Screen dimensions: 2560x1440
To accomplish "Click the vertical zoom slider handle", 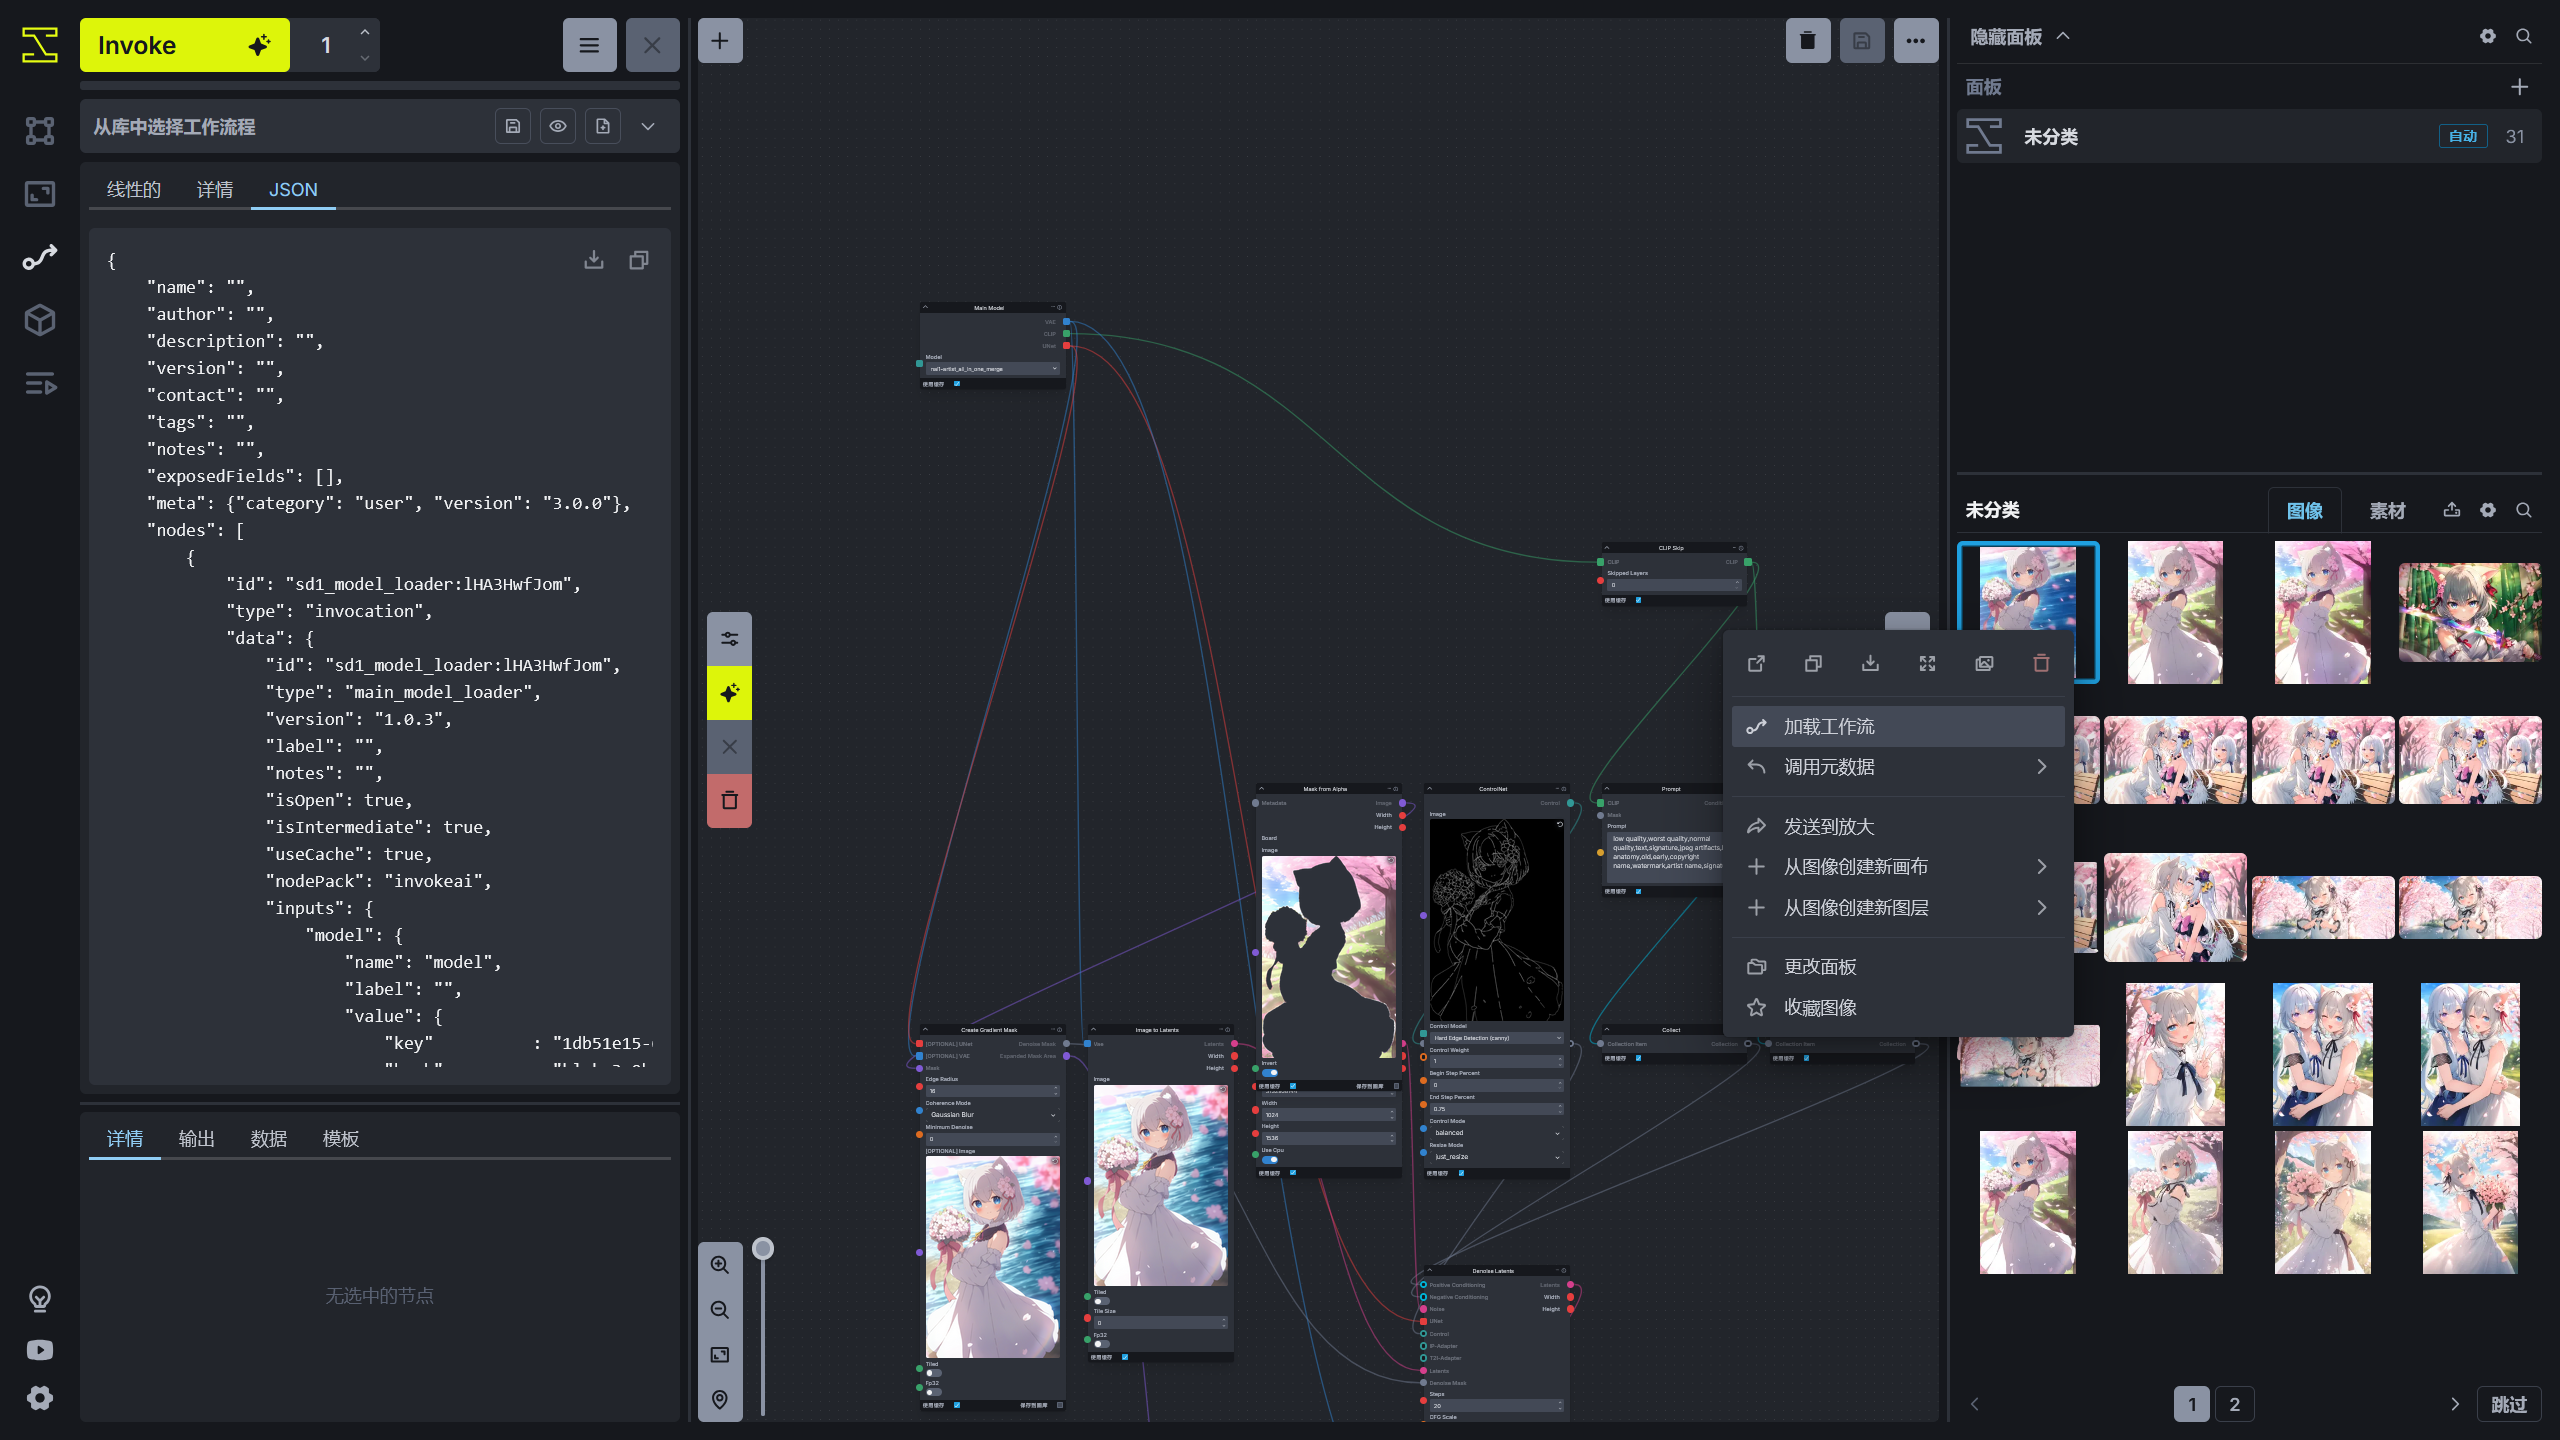I will pos(763,1248).
